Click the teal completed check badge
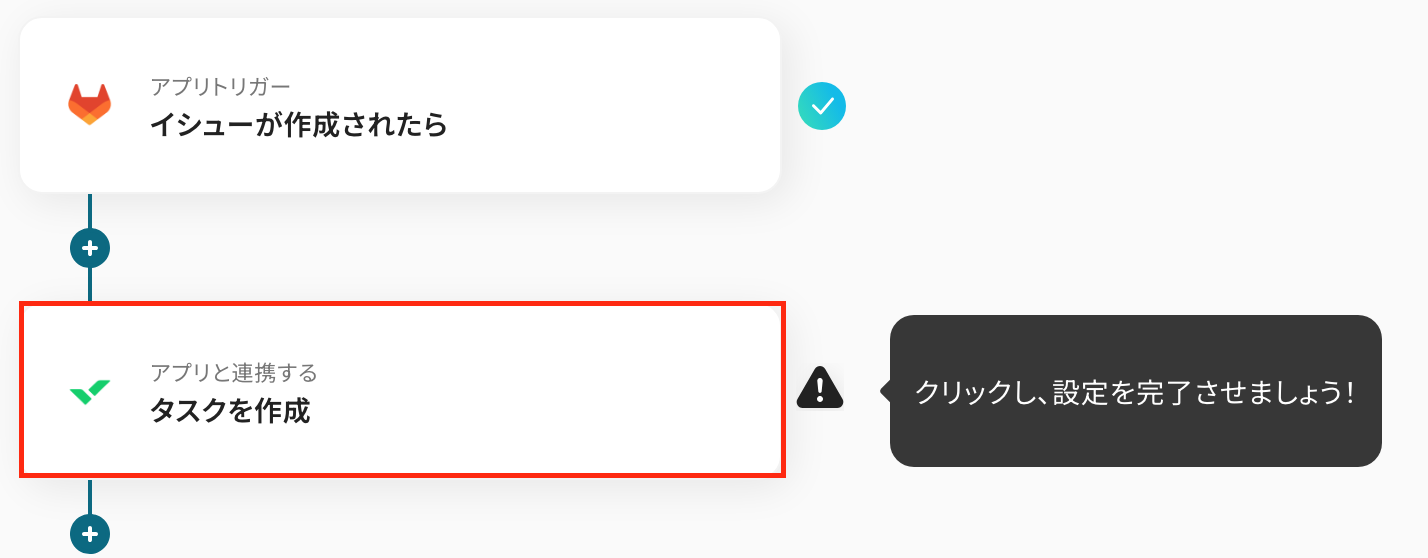 [822, 106]
